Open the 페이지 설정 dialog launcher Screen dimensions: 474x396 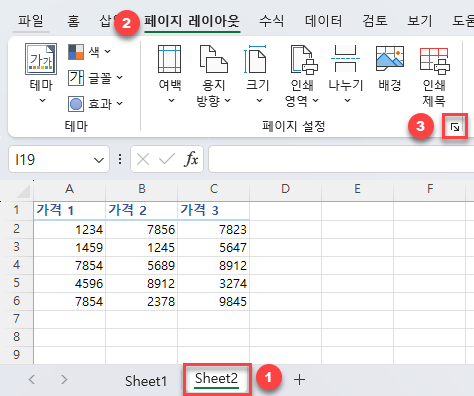[455, 127]
